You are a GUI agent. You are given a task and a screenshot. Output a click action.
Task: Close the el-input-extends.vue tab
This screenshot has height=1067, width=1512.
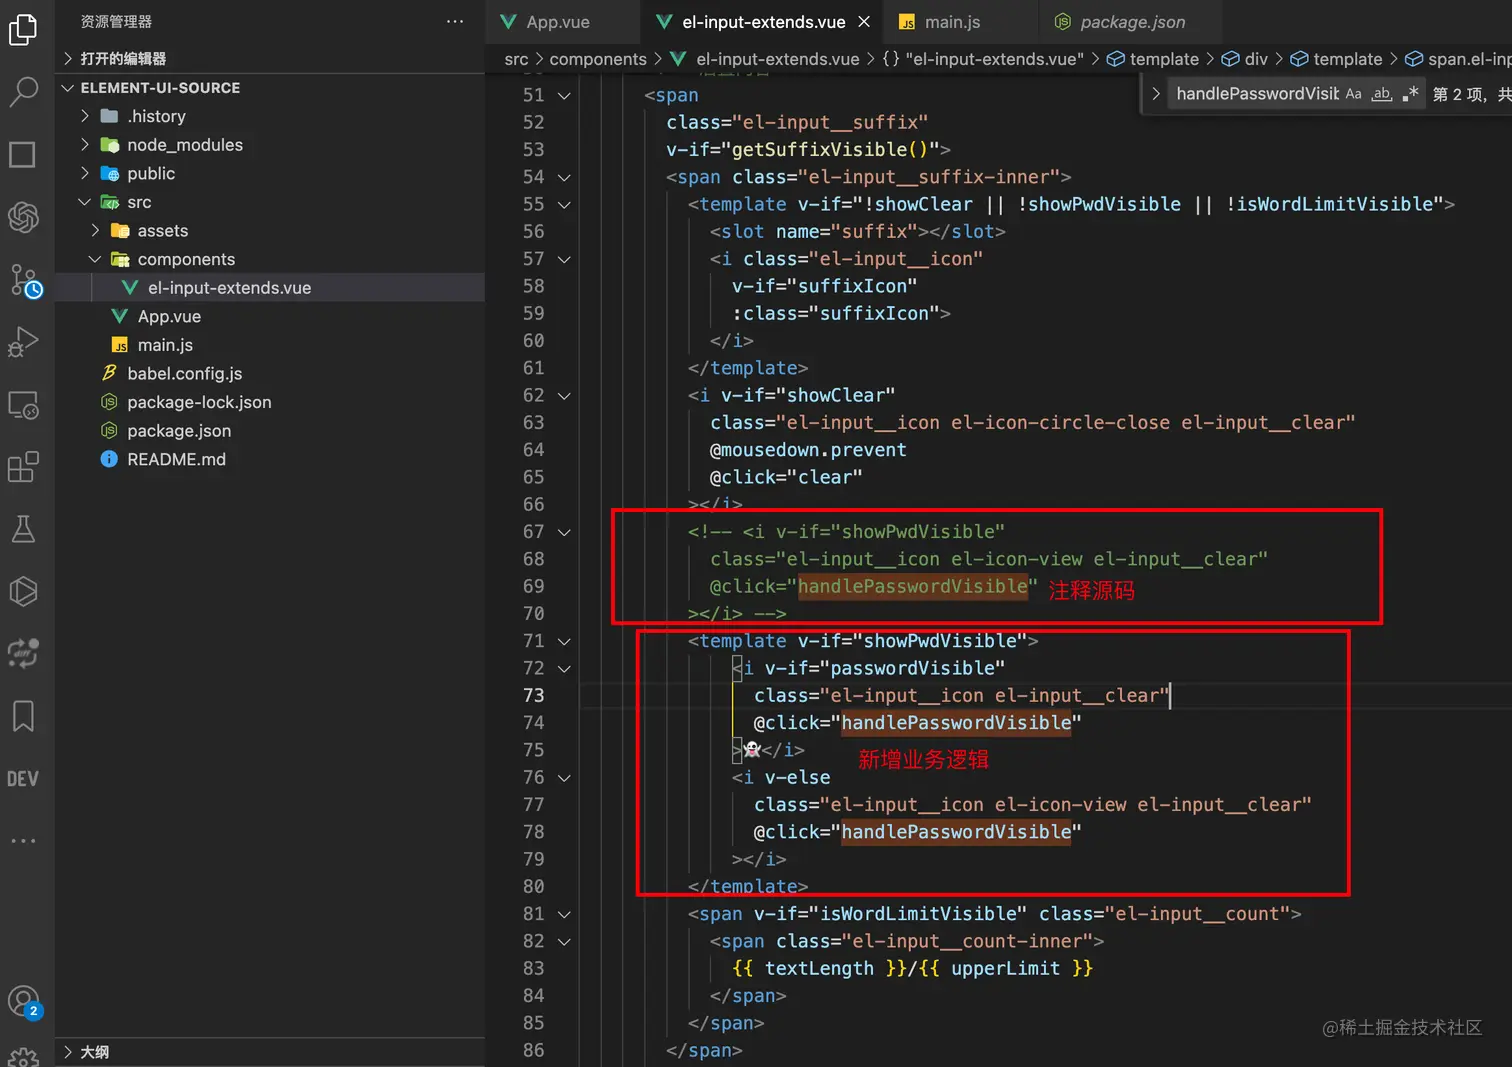coord(864,22)
